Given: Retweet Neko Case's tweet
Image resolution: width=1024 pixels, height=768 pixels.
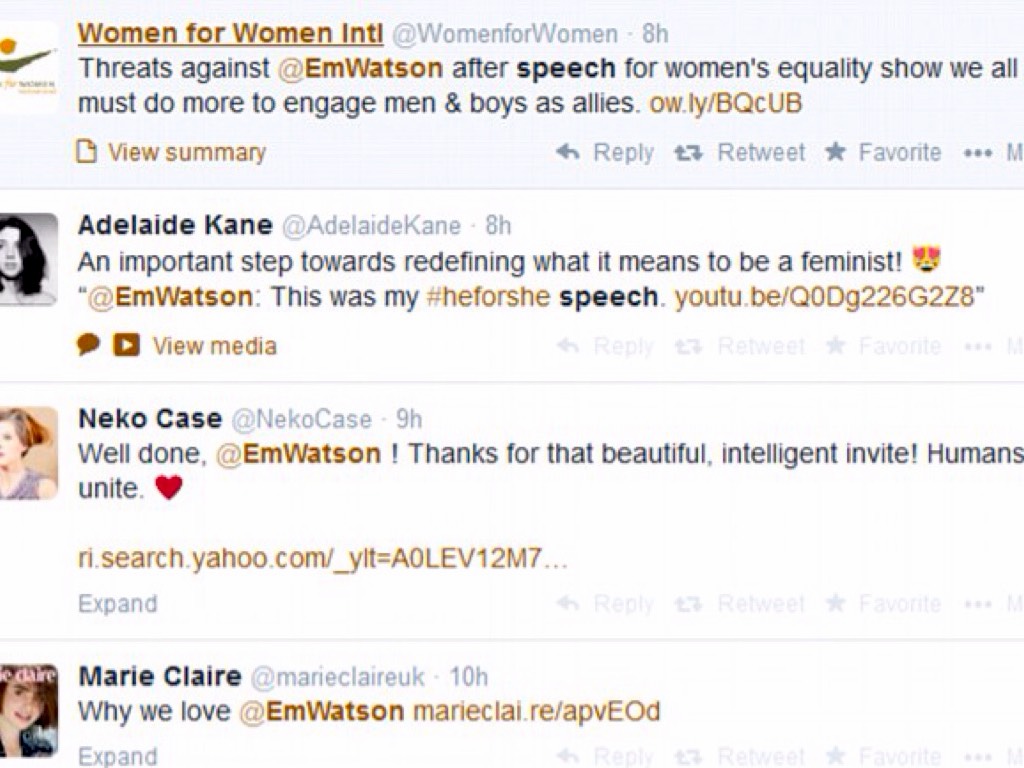Looking at the screenshot, I should pos(740,604).
